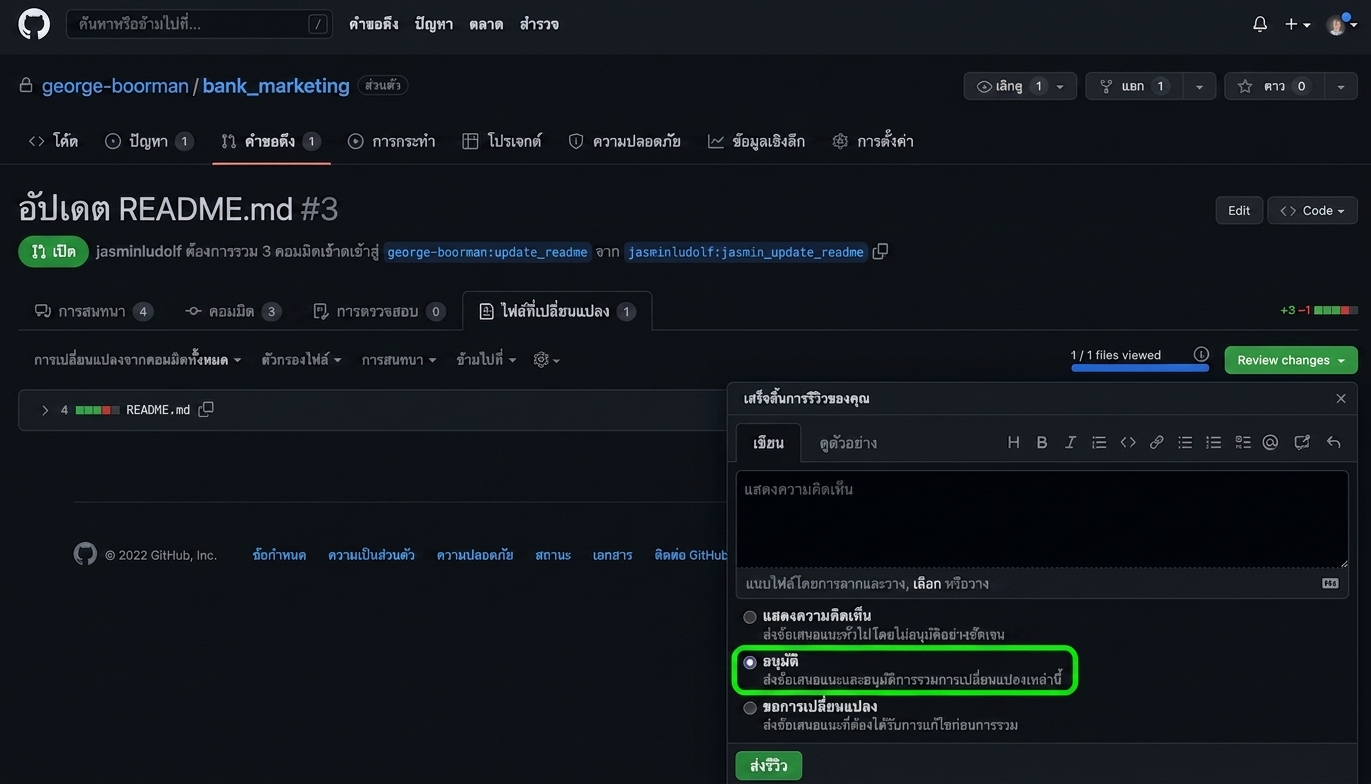Mention a user with the @ icon

coord(1271,442)
